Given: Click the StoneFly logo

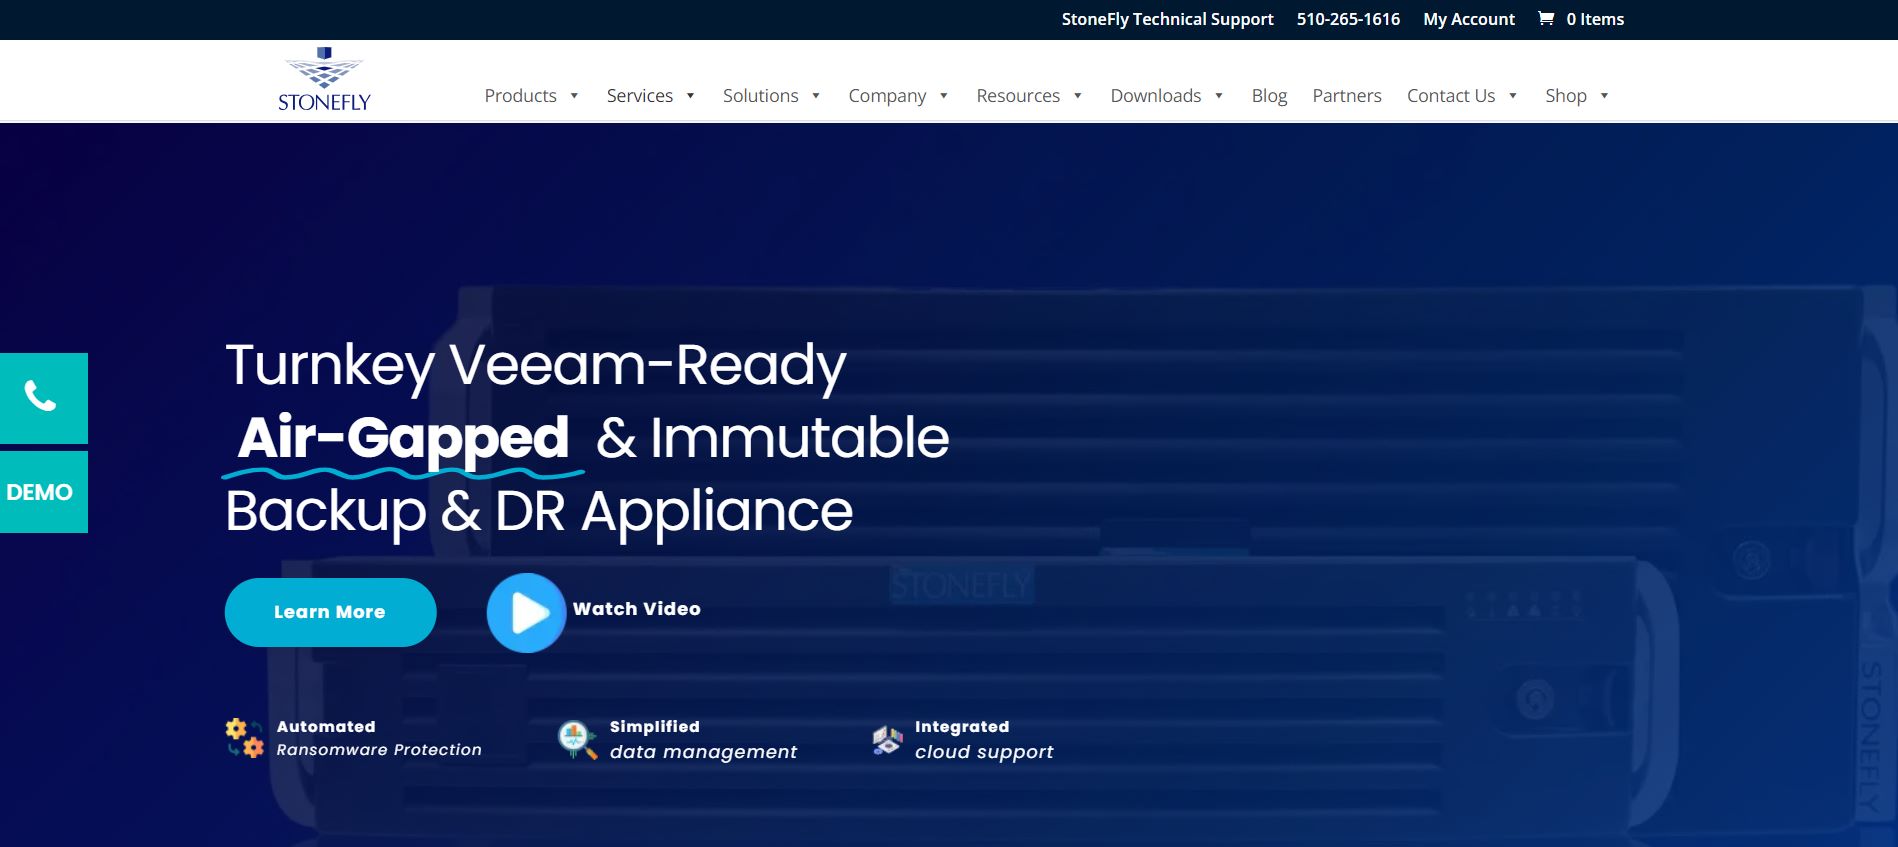Looking at the screenshot, I should coord(324,79).
